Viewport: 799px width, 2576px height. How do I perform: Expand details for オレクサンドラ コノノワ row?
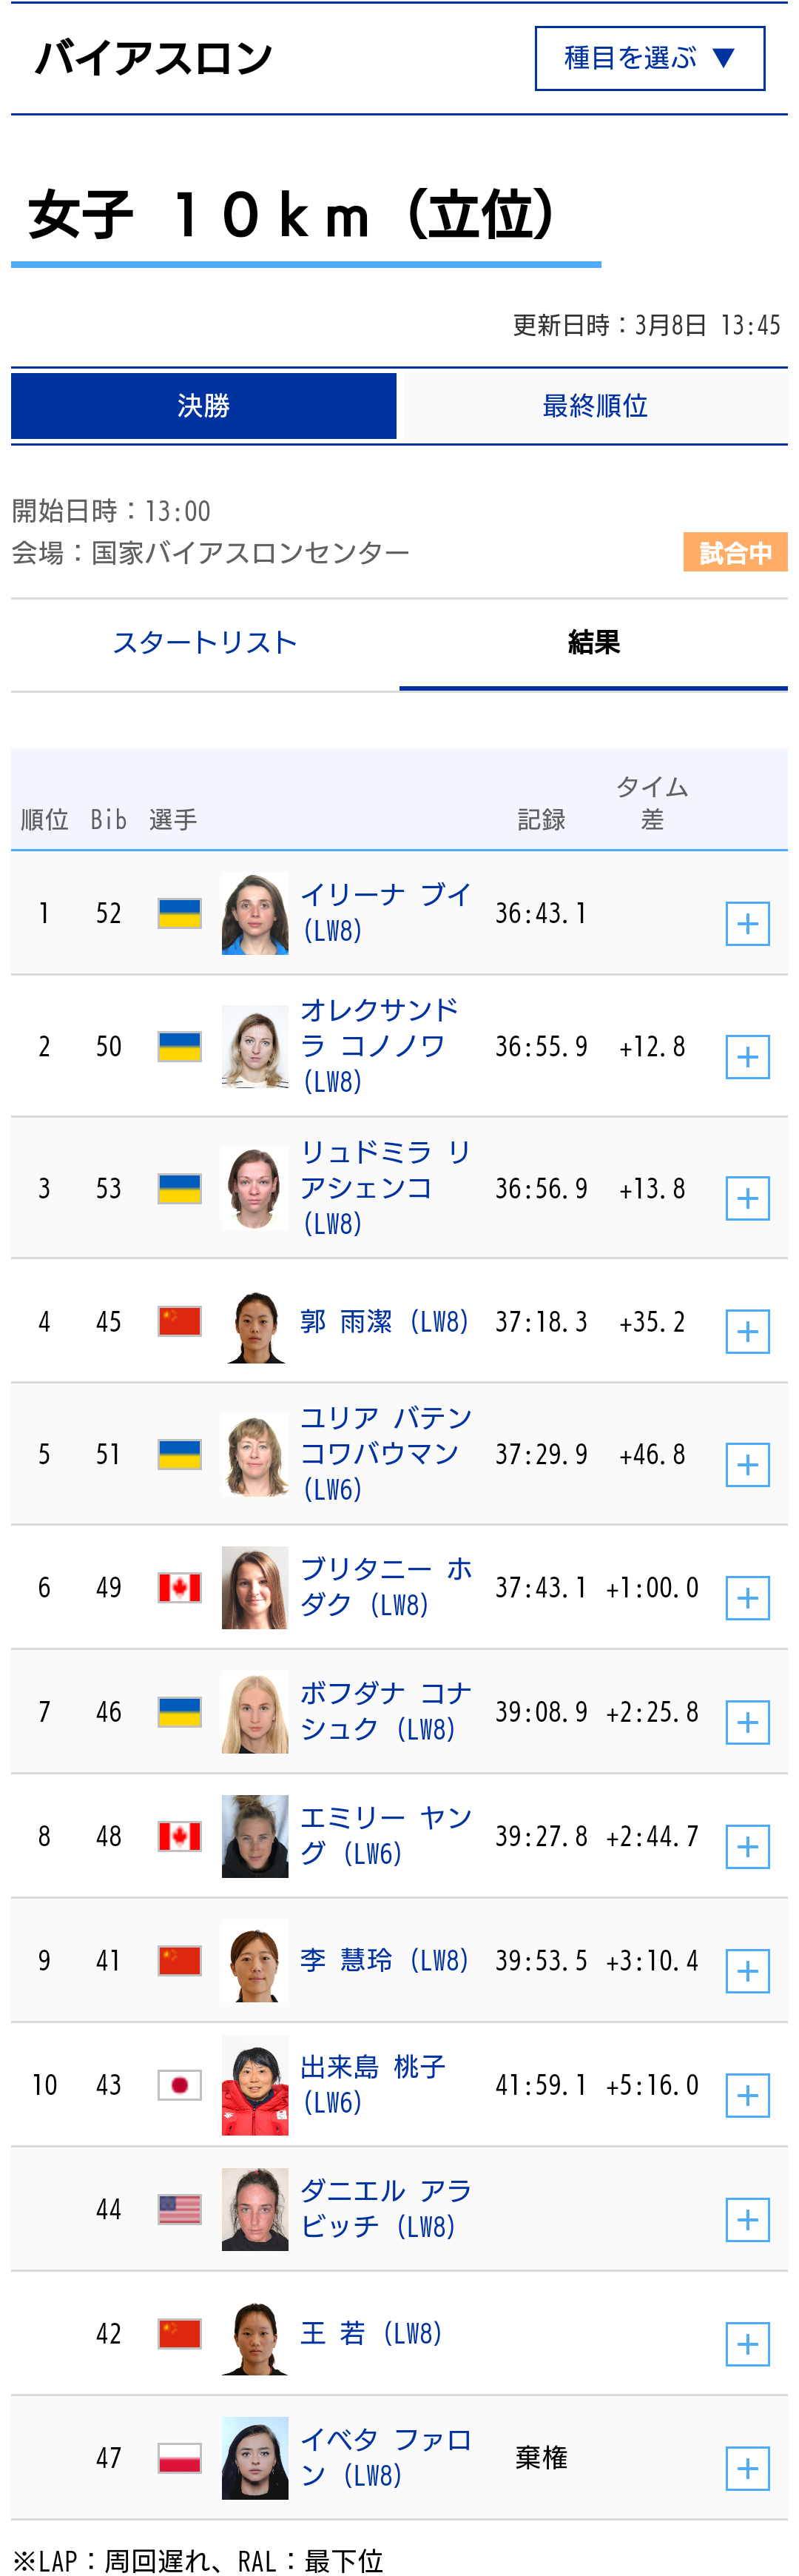click(747, 1058)
